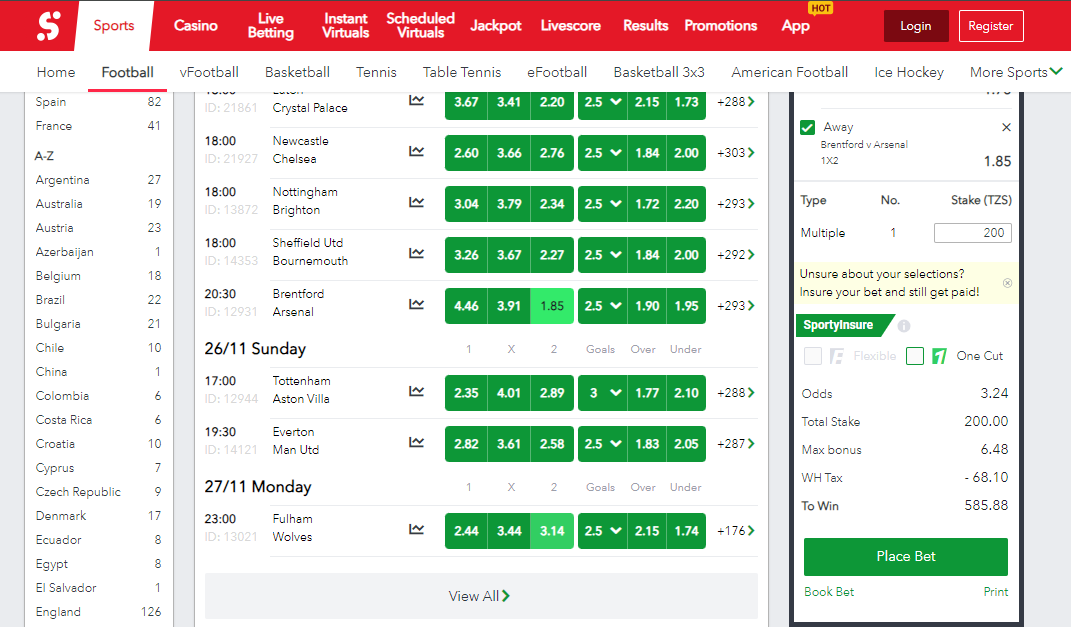Viewport: 1071px width, 627px height.
Task: Select draw odds 3.66 for Newcastle v Chelsea
Action: coord(509,153)
